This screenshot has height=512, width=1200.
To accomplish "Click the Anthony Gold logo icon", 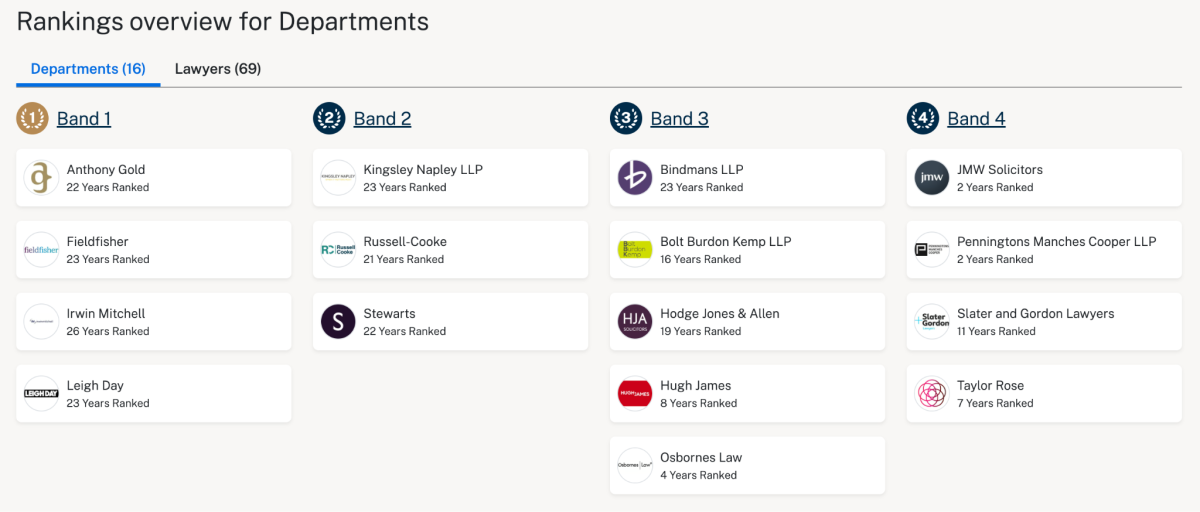I will pos(41,178).
